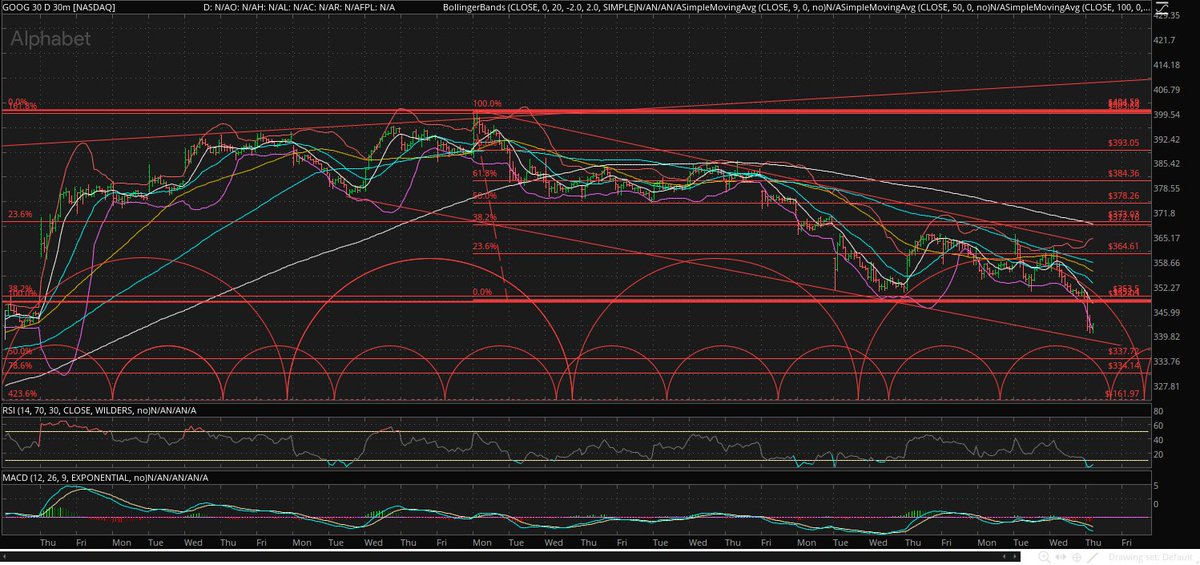This screenshot has height=565, width=1200.
Task: Select the zoom magnifier tool icon
Action: pos(1044,557)
